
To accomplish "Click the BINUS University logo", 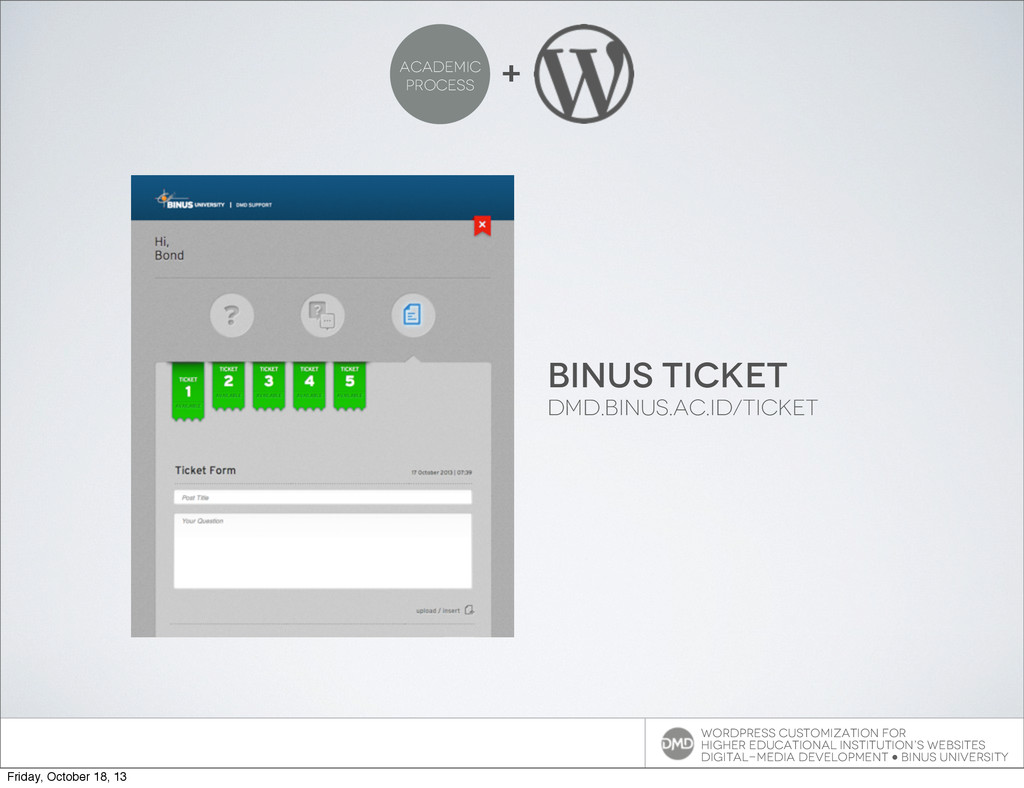I will (189, 200).
